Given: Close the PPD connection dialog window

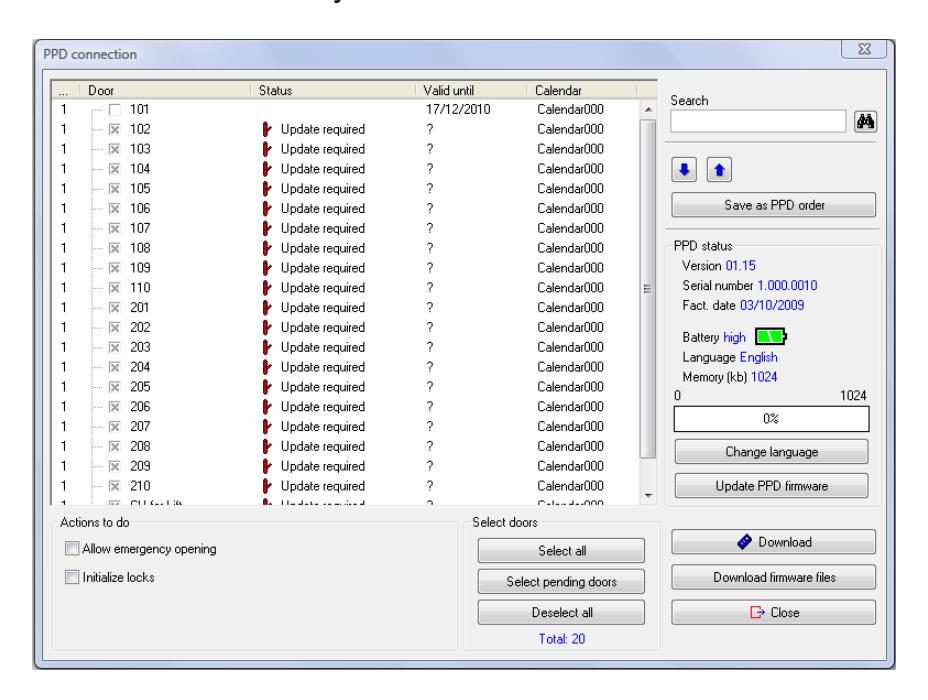Looking at the screenshot, I should click(x=864, y=49).
